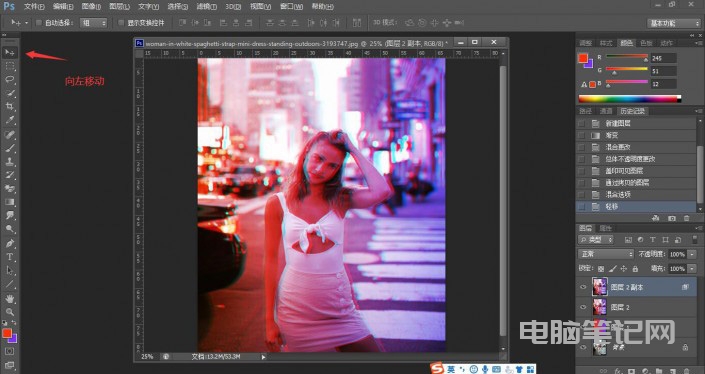Enable the 显示变换控件 checkbox
Image resolution: width=705 pixels, height=374 pixels.
pos(120,22)
